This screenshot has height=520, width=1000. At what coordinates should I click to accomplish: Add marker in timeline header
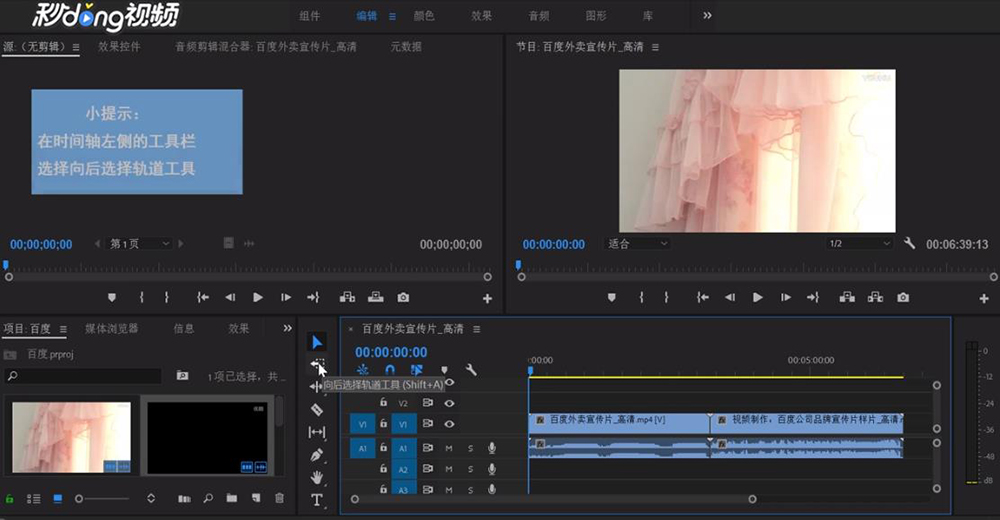(x=445, y=370)
